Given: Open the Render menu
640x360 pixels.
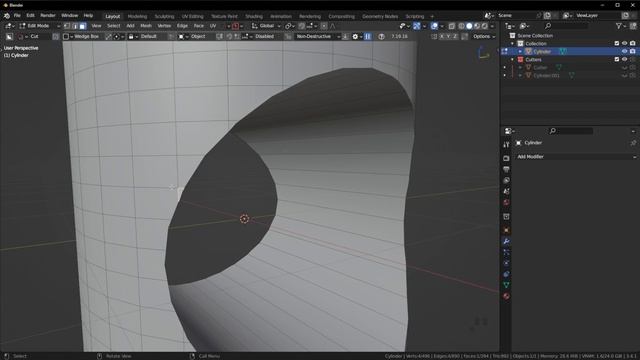Looking at the screenshot, I should (48, 16).
